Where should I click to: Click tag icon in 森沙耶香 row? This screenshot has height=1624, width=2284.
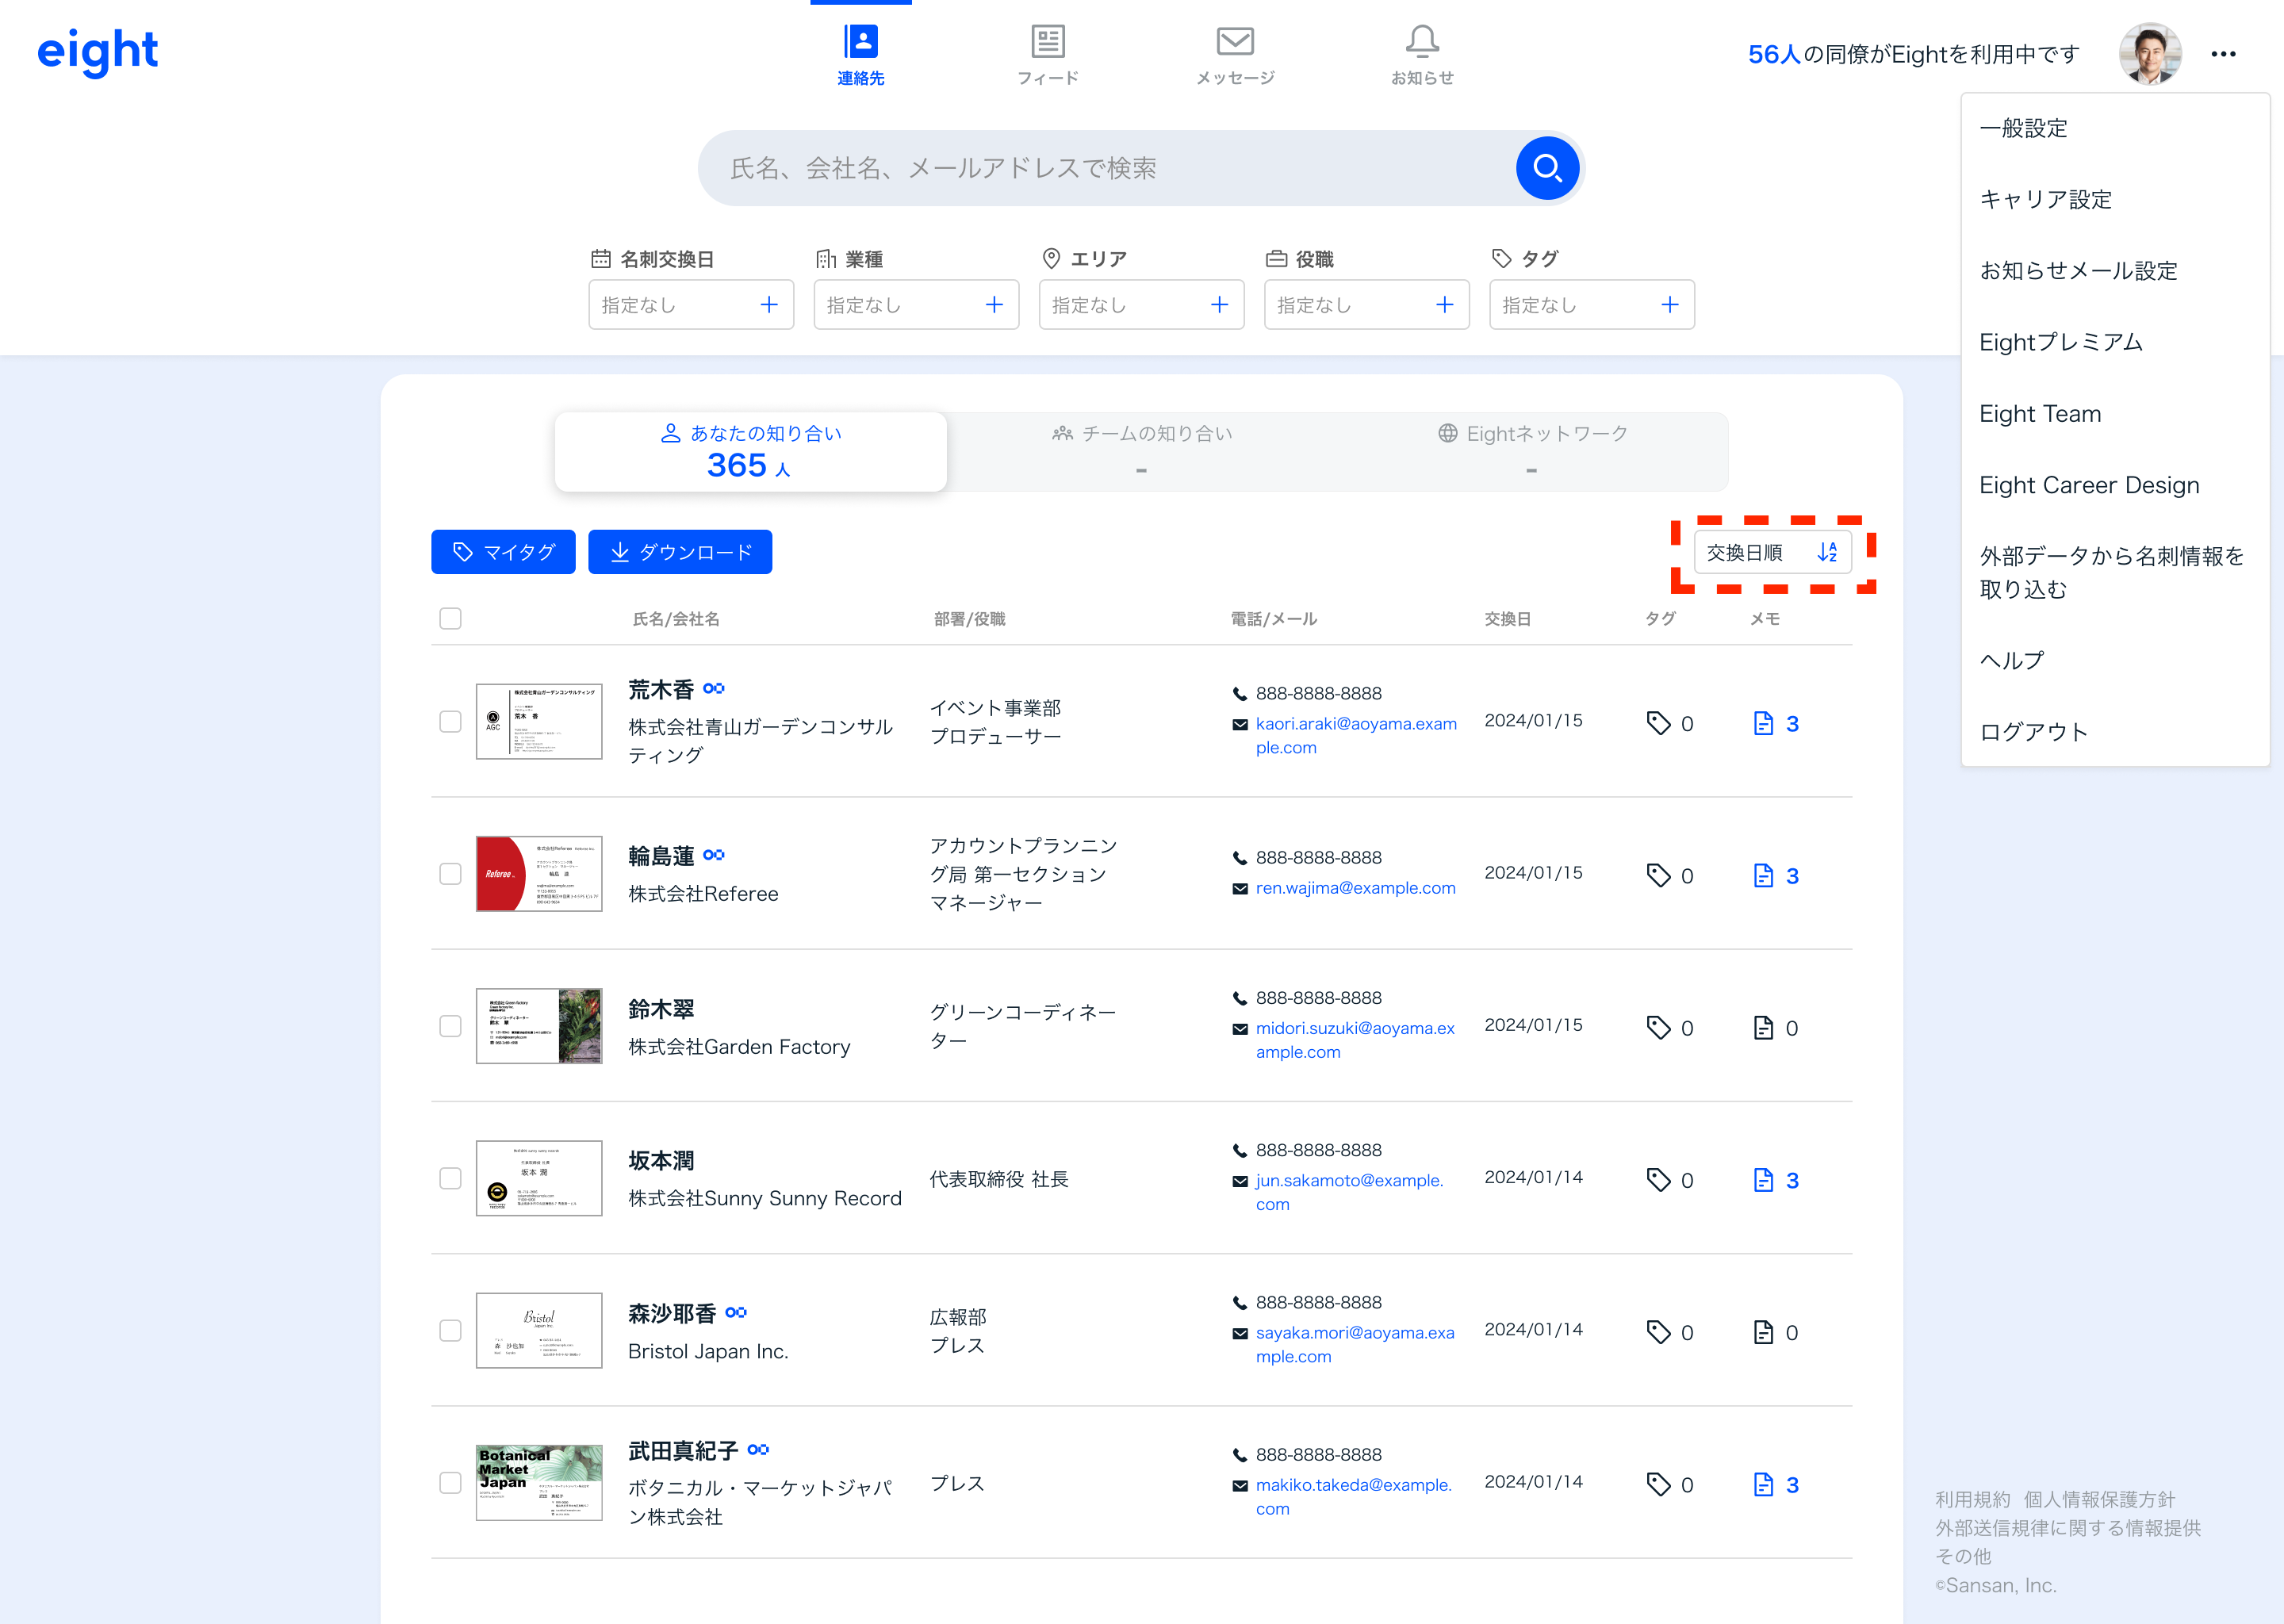point(1658,1332)
